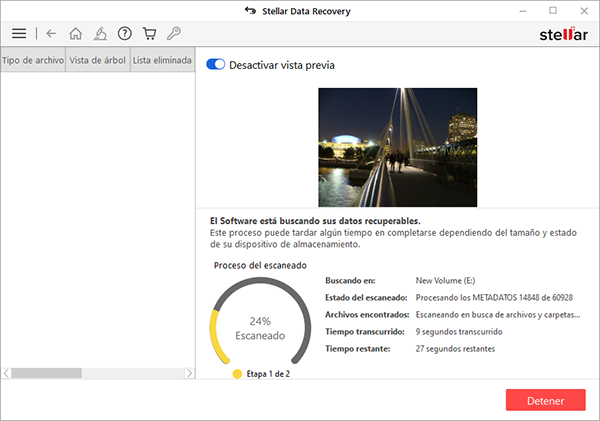Click the horizontal scrollbar right arrow

click(x=189, y=373)
